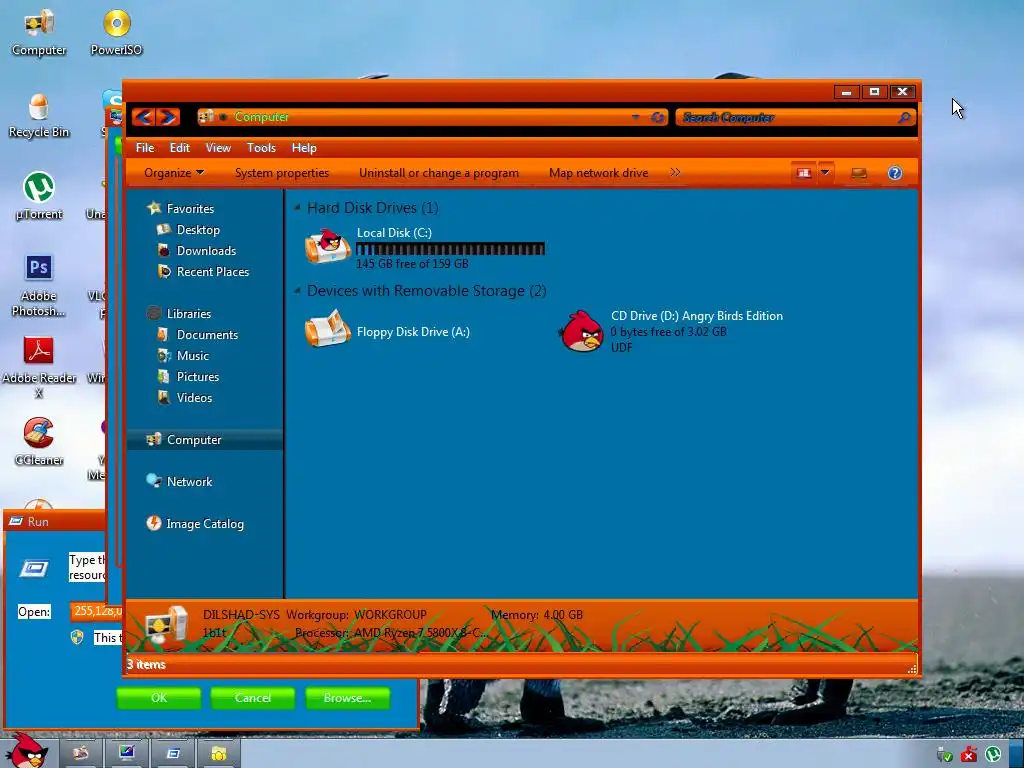Screen dimensions: 1024x768
Task: Click the Open field in Run dialog
Action: pyautogui.click(x=97, y=611)
